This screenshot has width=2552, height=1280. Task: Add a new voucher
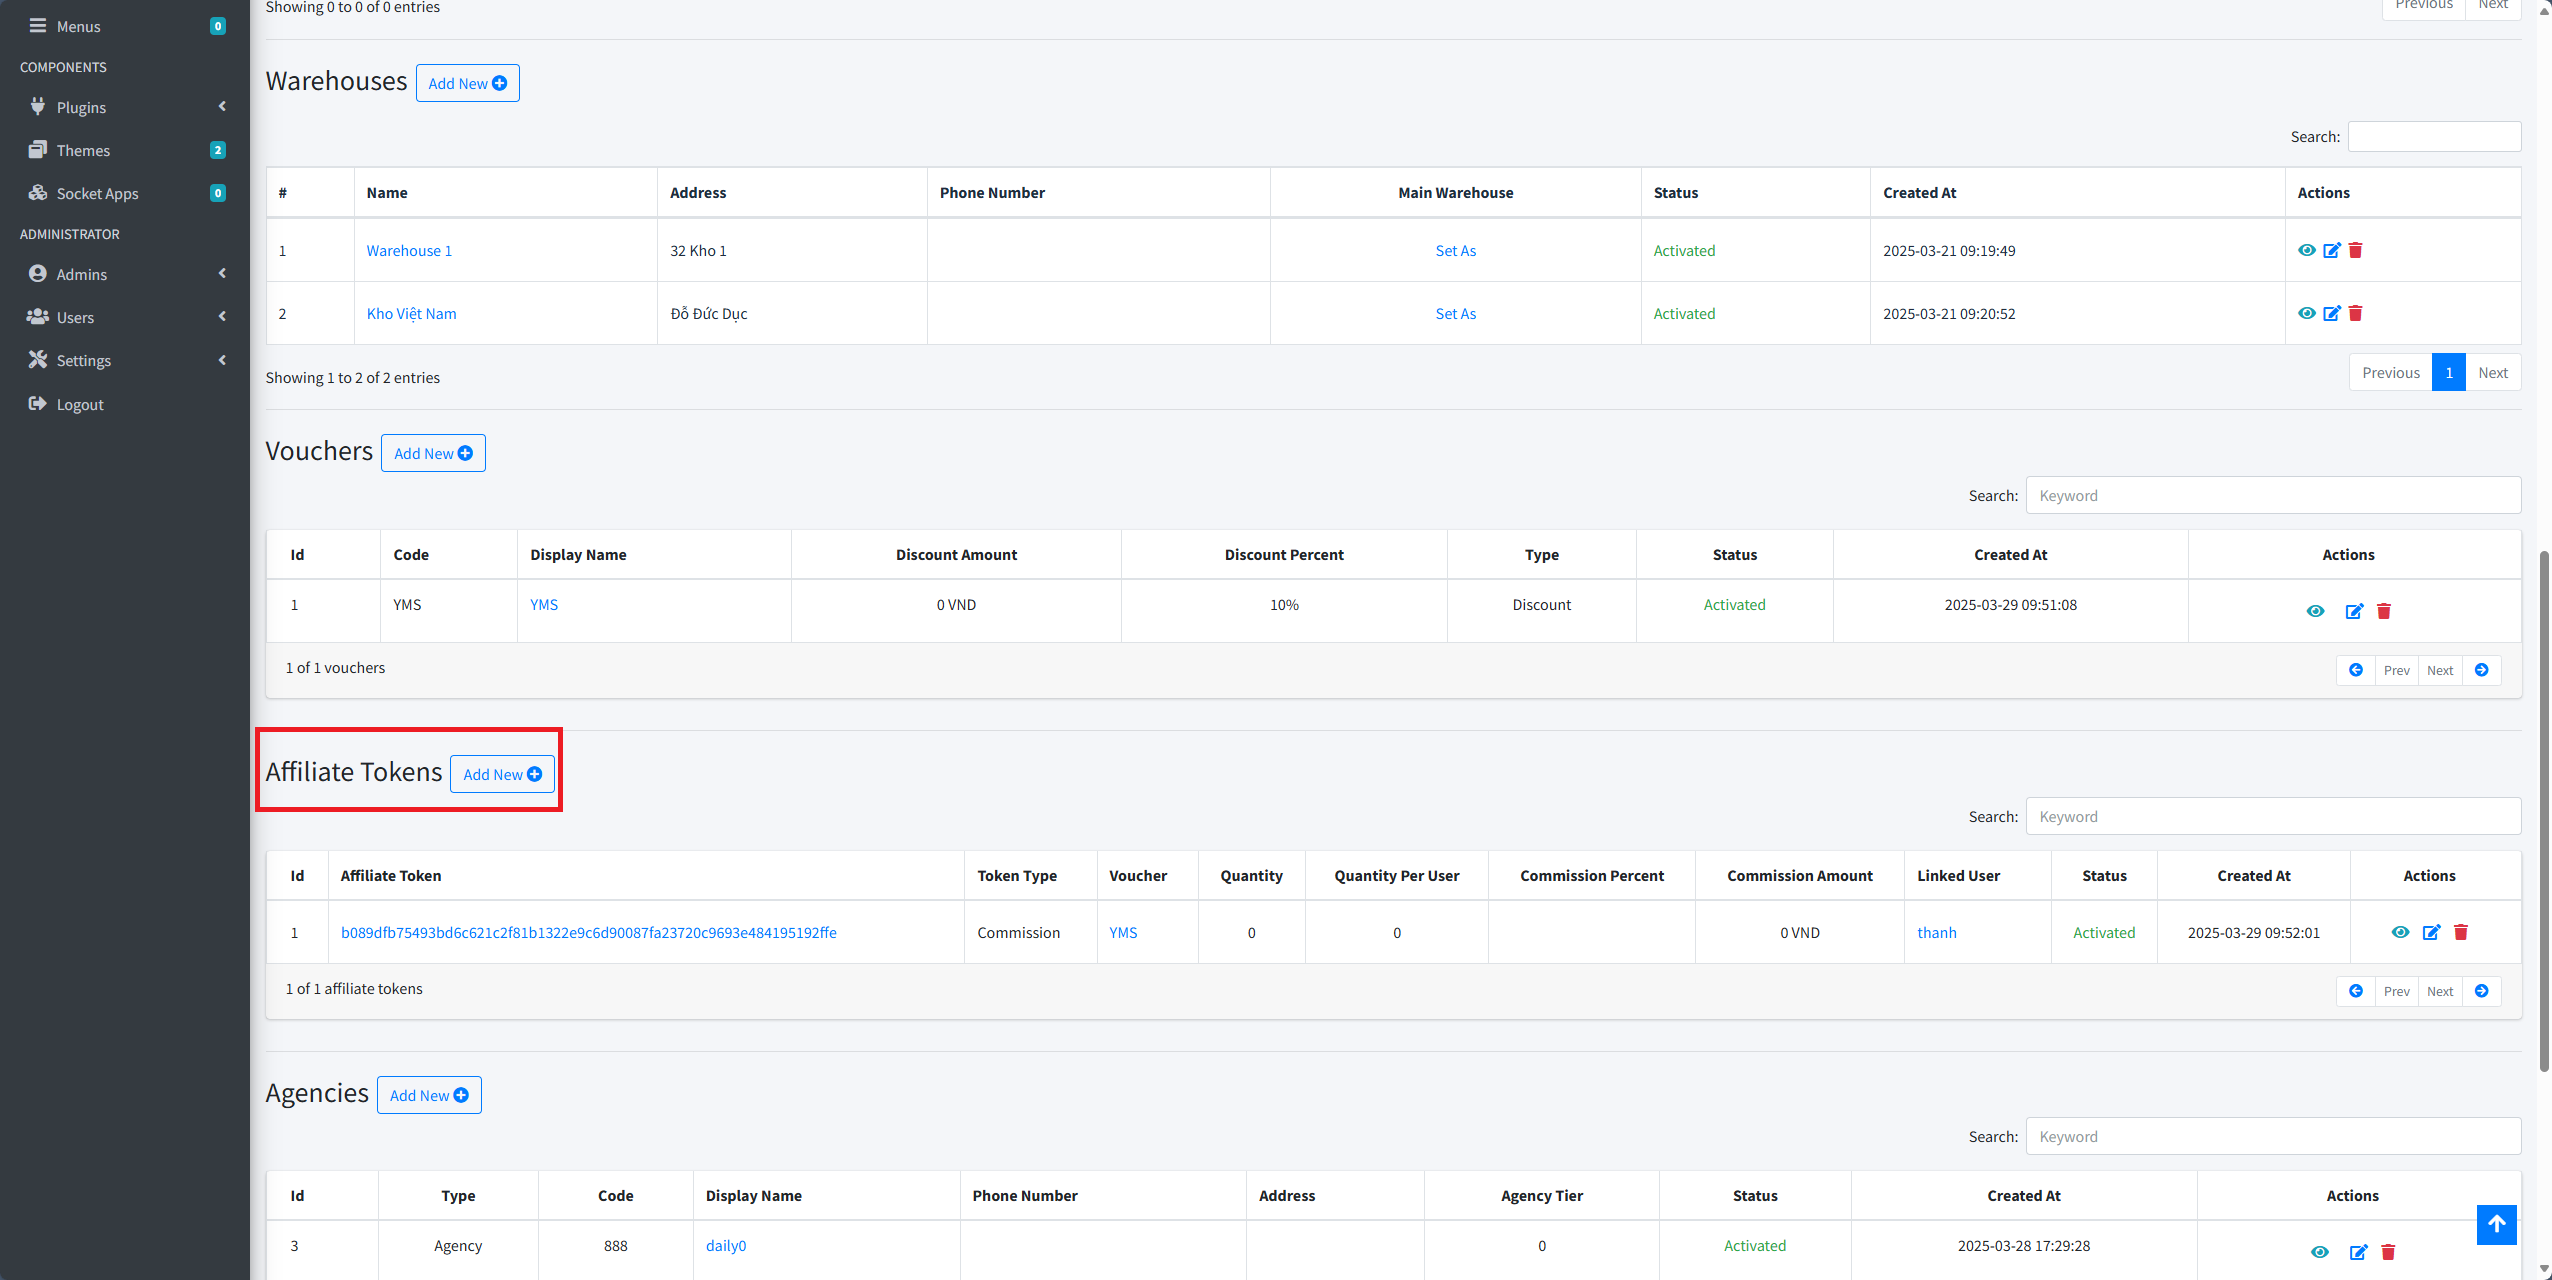point(433,453)
